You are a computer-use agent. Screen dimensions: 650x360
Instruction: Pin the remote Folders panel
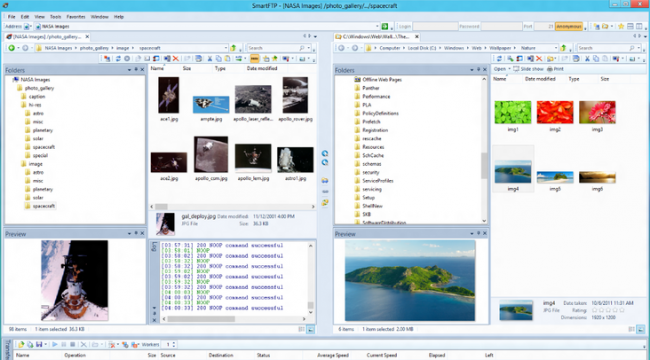136,70
